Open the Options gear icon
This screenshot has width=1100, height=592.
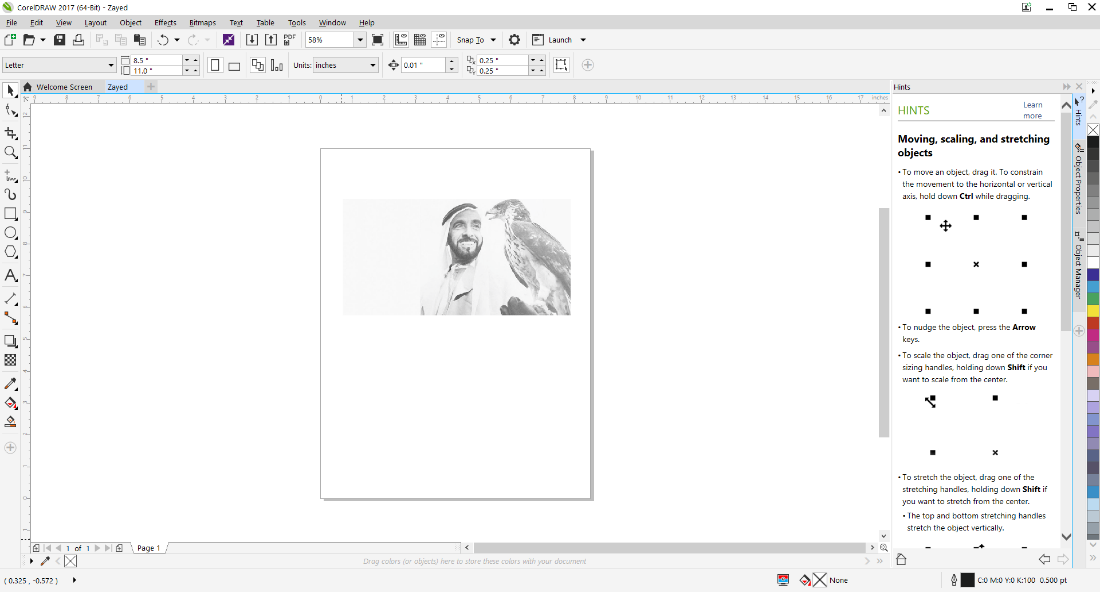click(514, 40)
